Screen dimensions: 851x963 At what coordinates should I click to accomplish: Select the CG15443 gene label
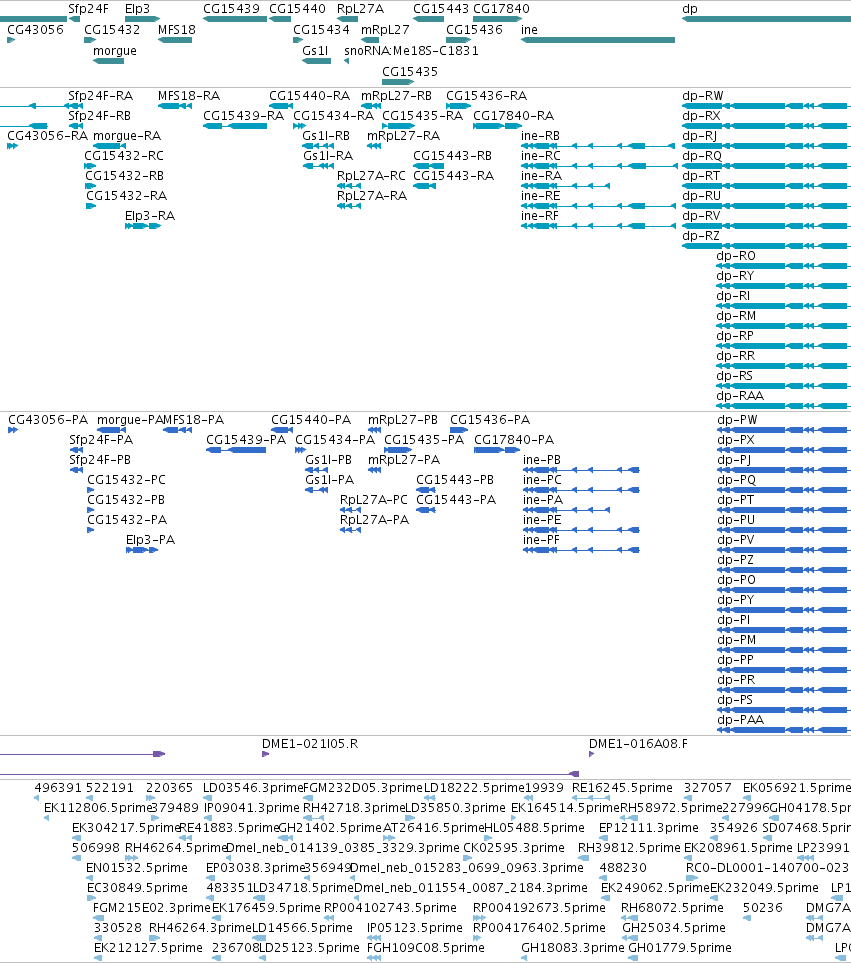click(x=441, y=9)
